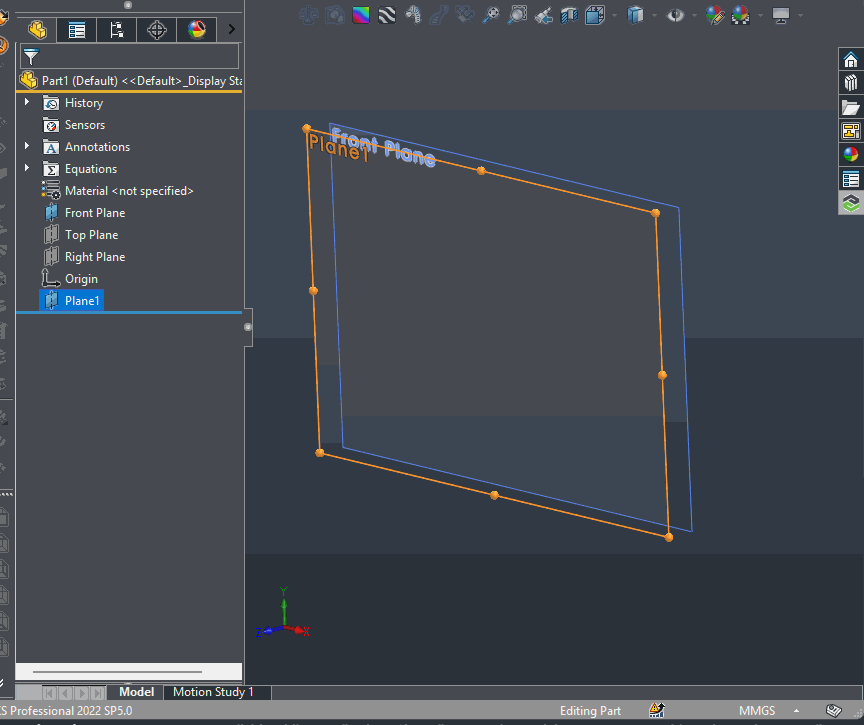Open the MMGS unit system dropdown
Screen dimensions: 864x725
[756, 711]
